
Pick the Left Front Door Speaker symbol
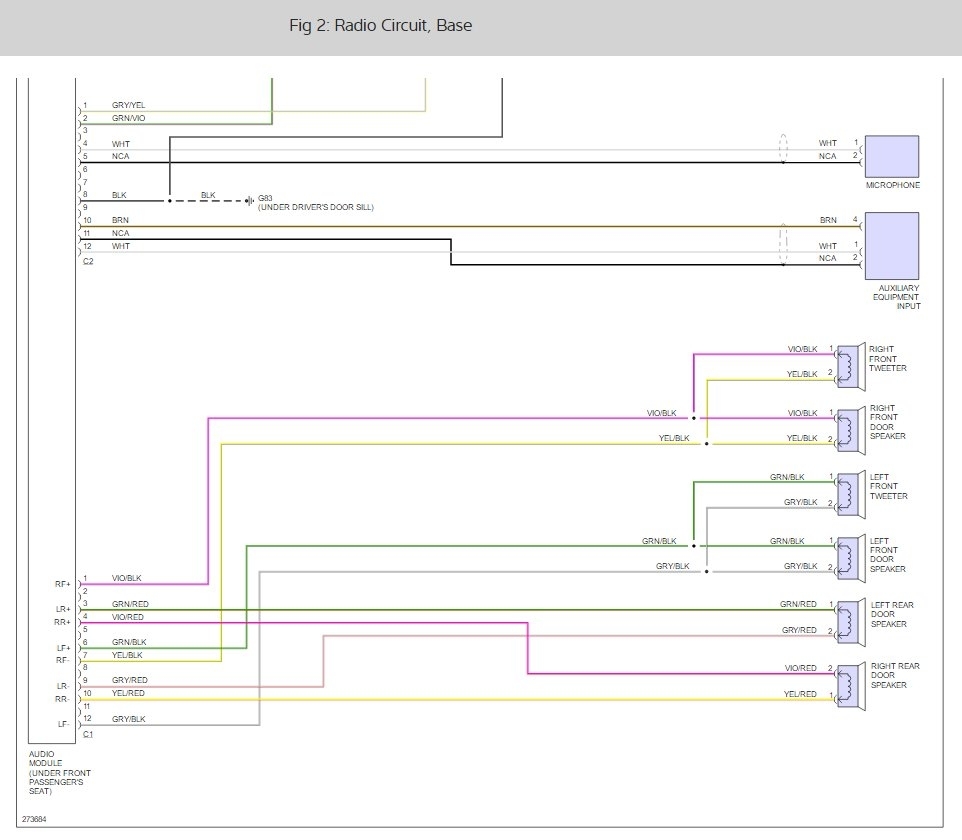(x=848, y=555)
